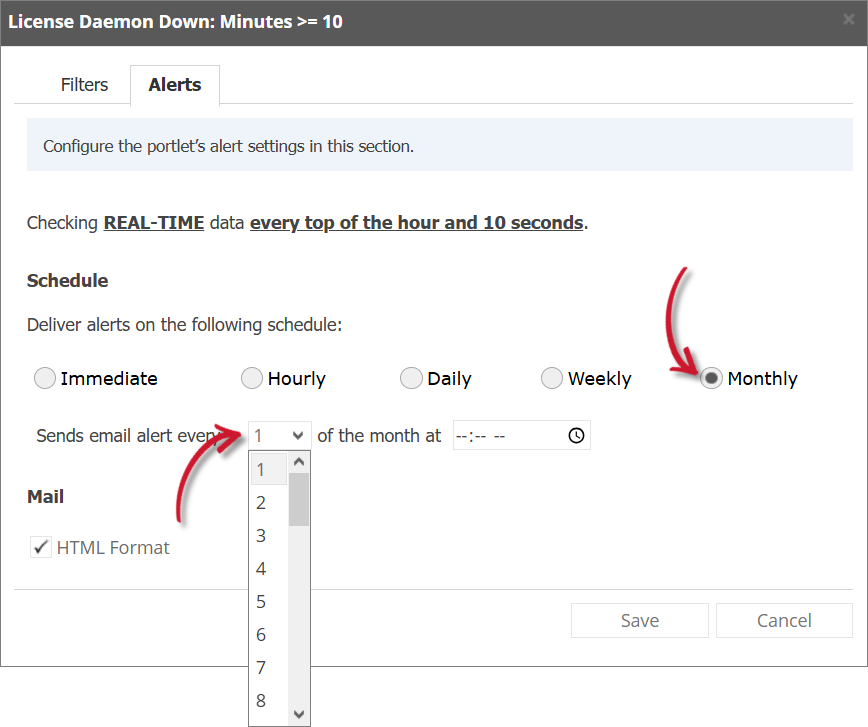Screen dimensions: 868x727
Task: Select the Immediate delivery schedule
Action: point(44,378)
